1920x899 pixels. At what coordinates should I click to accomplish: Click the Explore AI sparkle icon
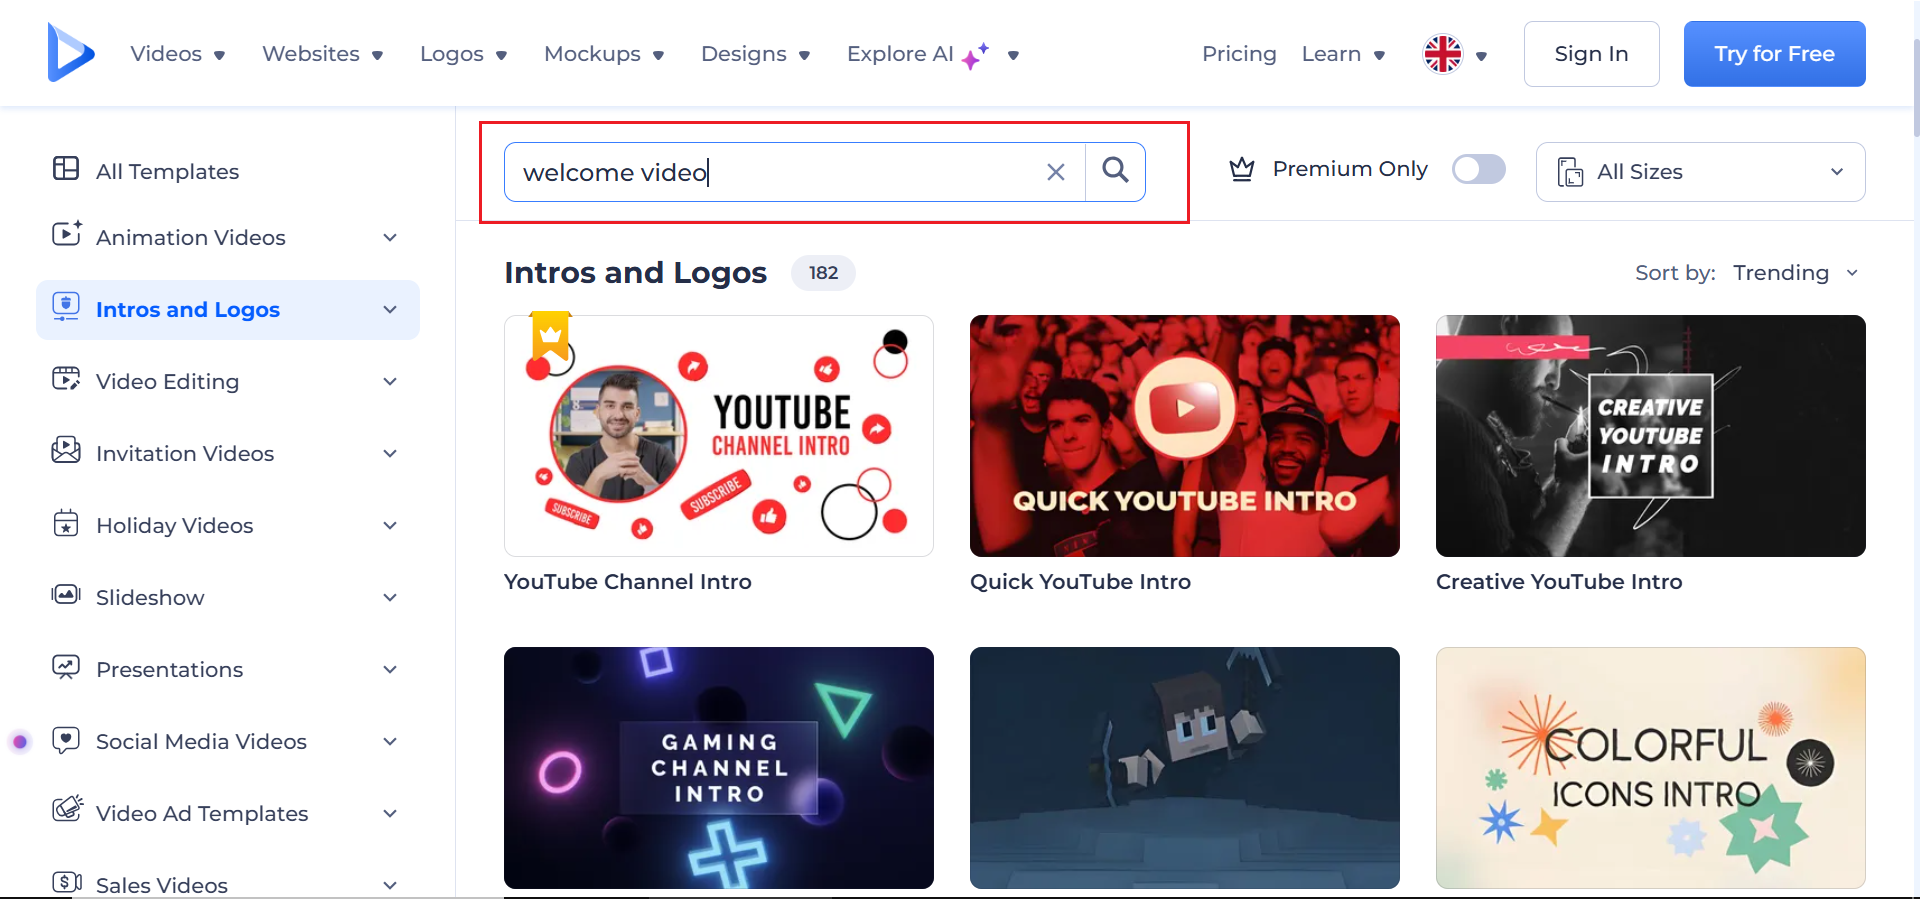tap(975, 56)
